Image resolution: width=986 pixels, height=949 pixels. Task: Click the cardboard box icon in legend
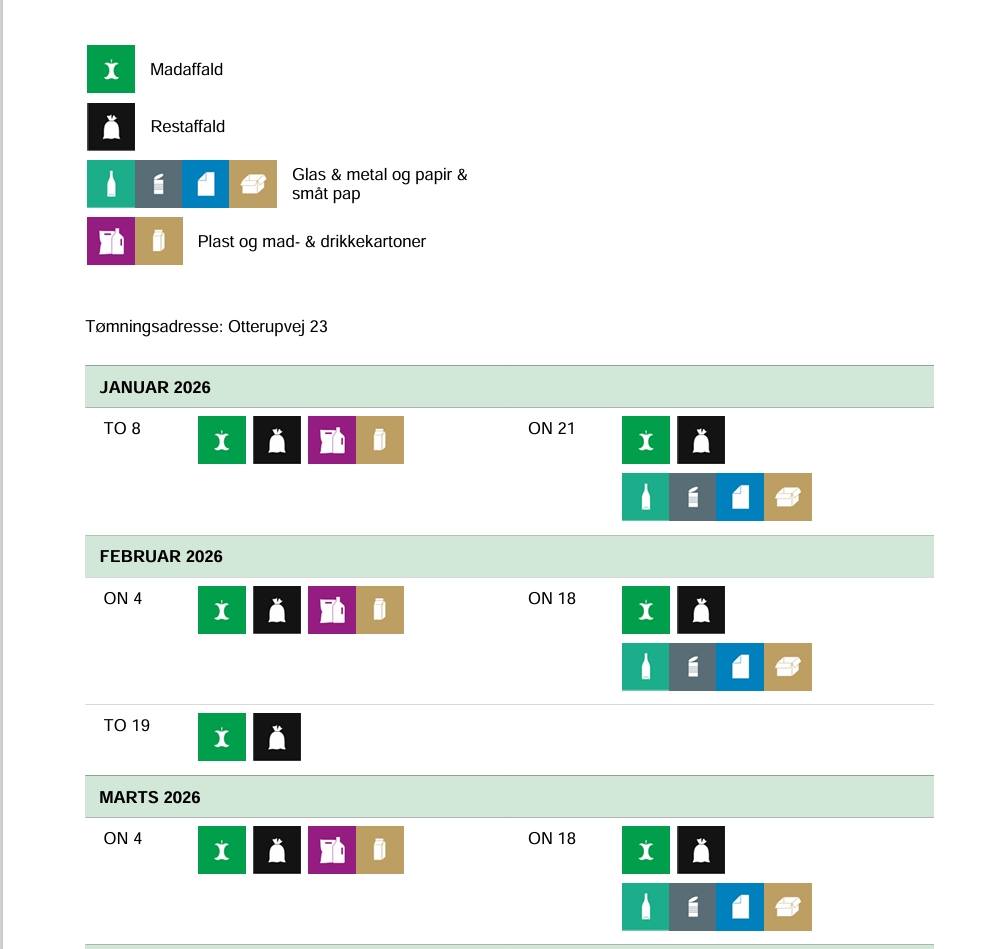click(x=253, y=184)
